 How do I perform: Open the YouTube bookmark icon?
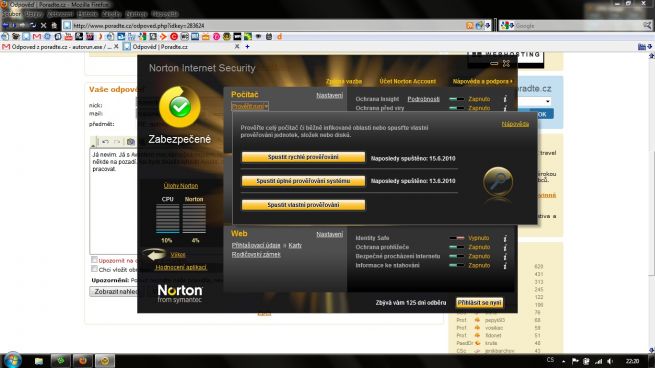click(69, 37)
